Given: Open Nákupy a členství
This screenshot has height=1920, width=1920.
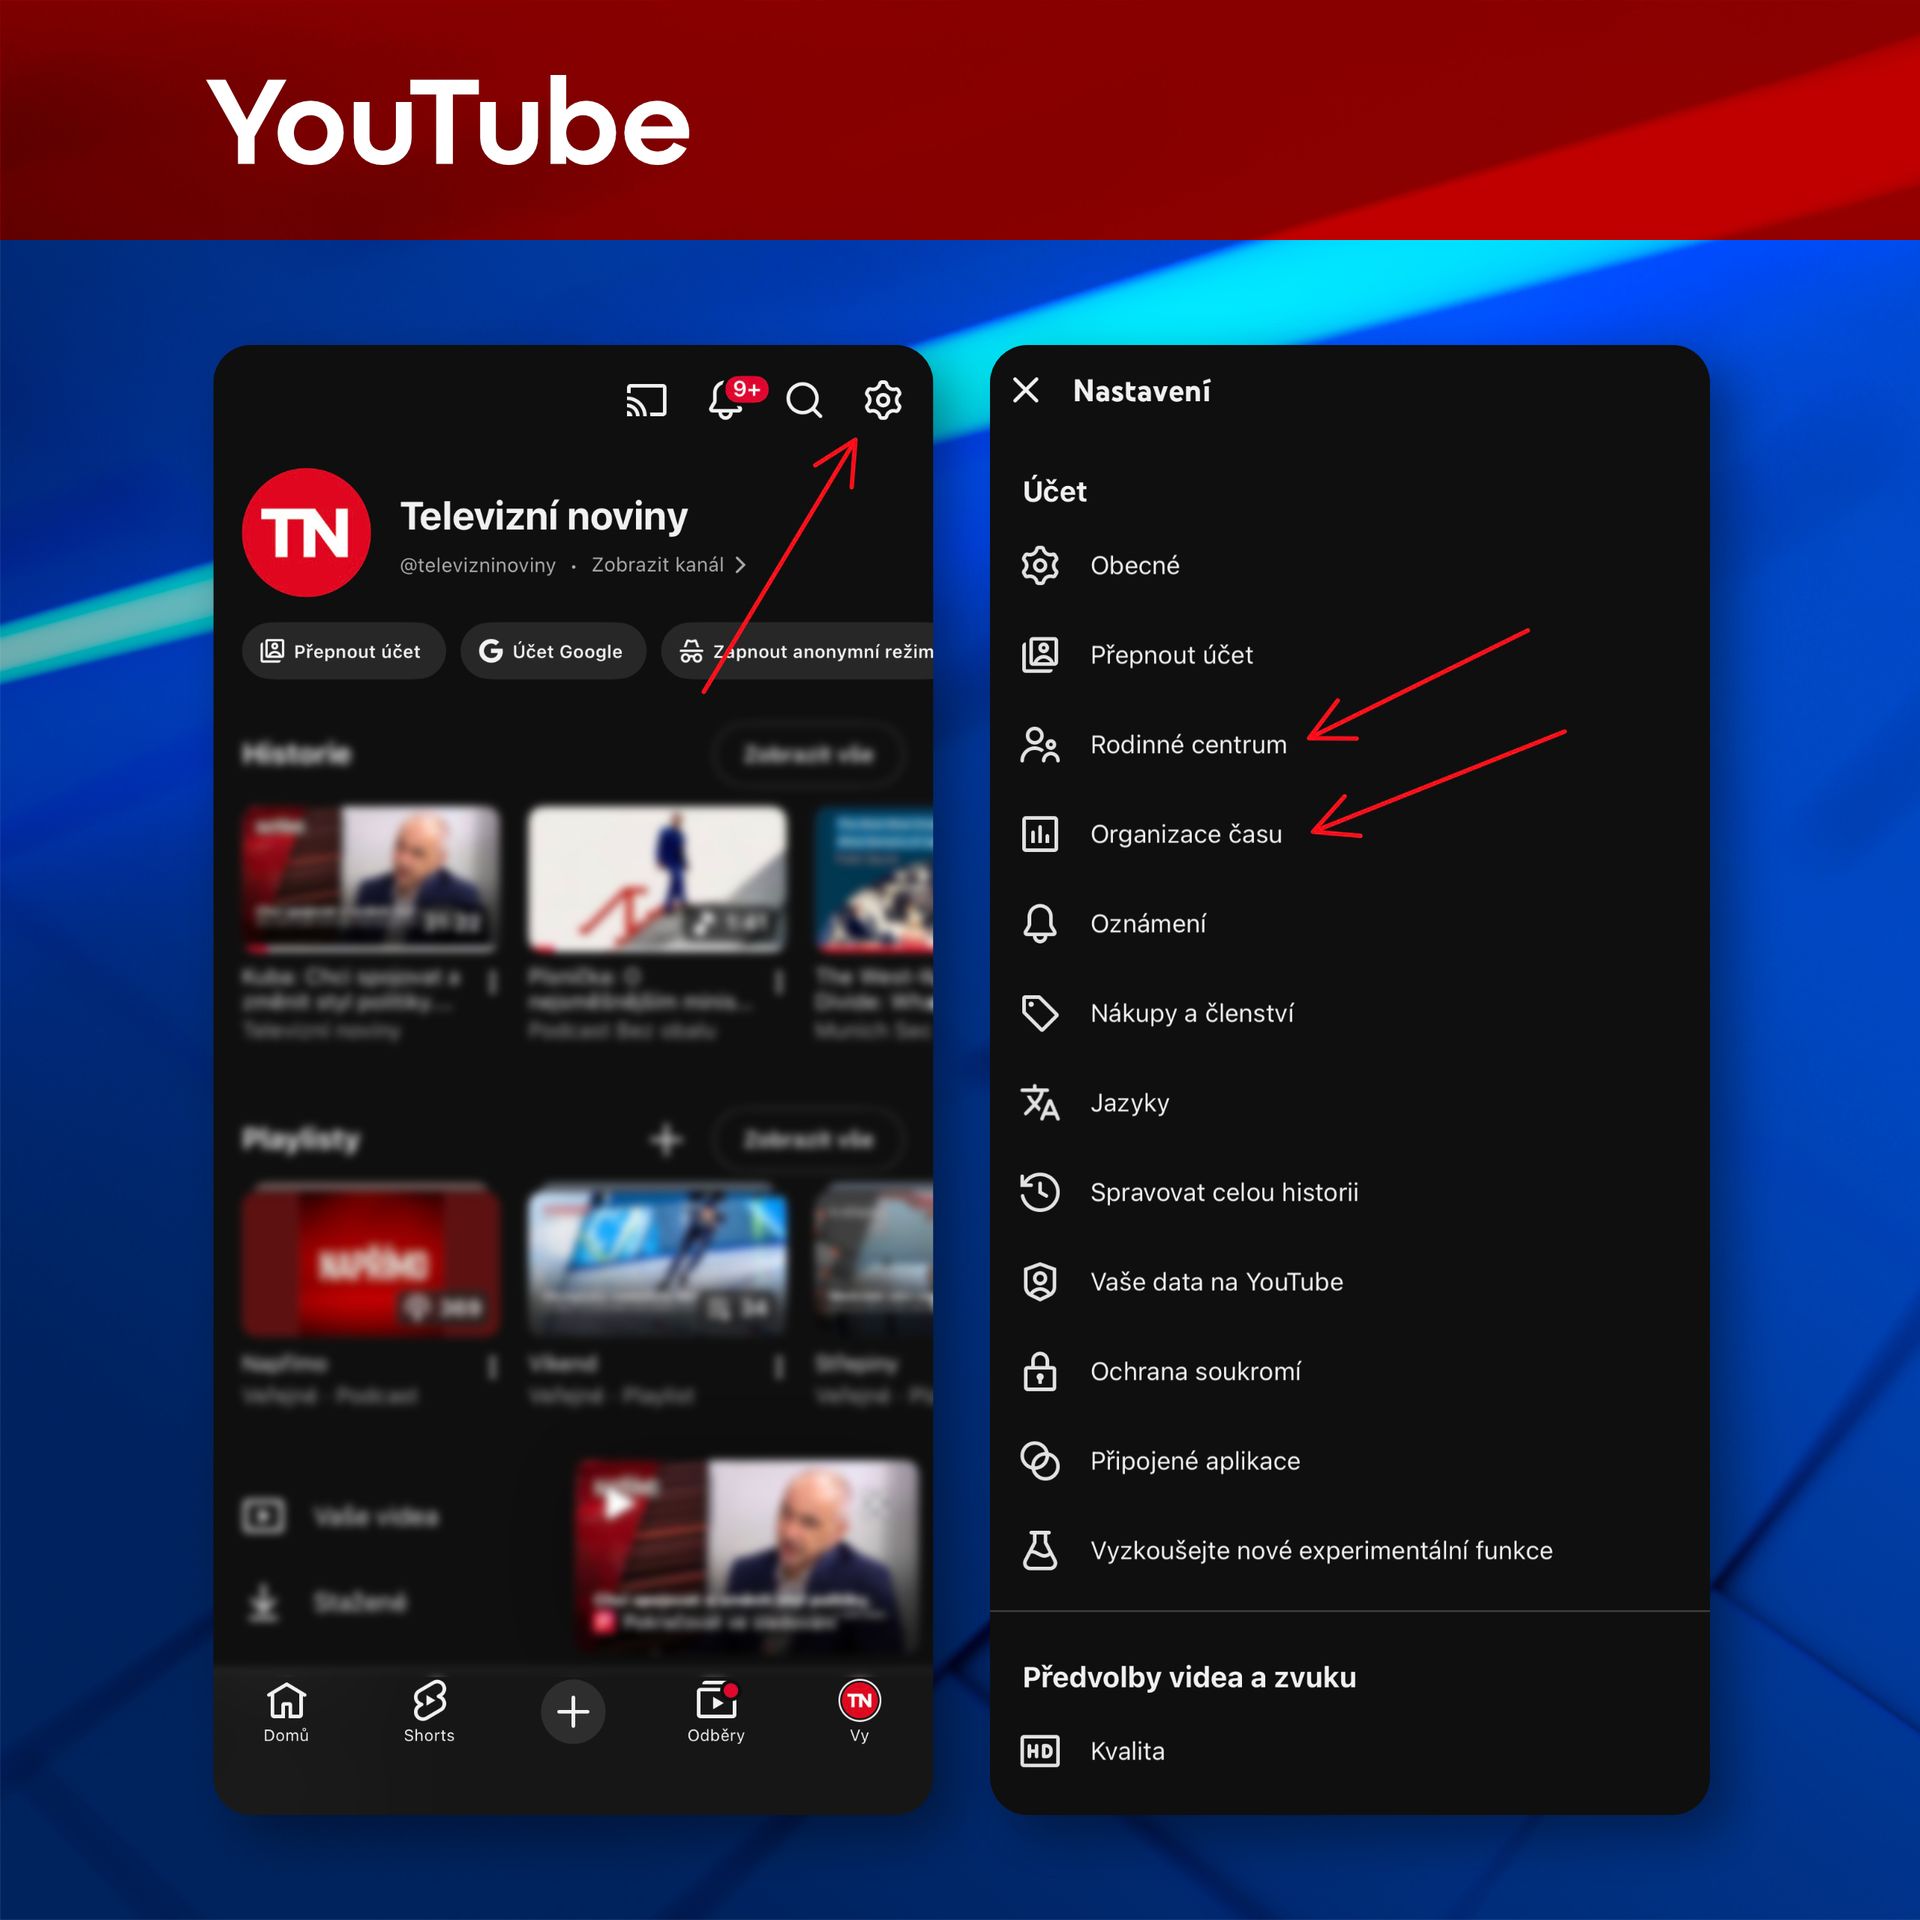Looking at the screenshot, I should pyautogui.click(x=1349, y=1013).
